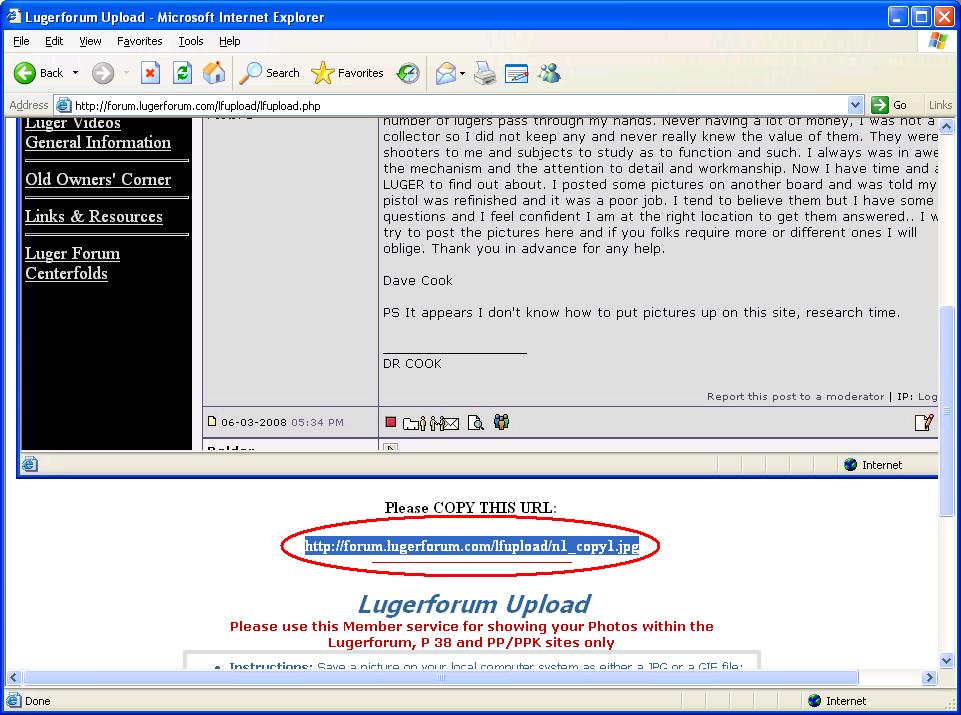Stop page loading with the red X icon
This screenshot has width=961, height=715.
150,74
